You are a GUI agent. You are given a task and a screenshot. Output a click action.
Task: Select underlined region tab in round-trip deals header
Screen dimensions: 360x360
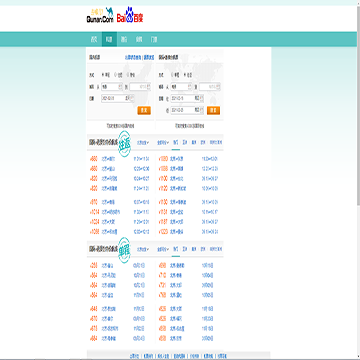(x=176, y=143)
